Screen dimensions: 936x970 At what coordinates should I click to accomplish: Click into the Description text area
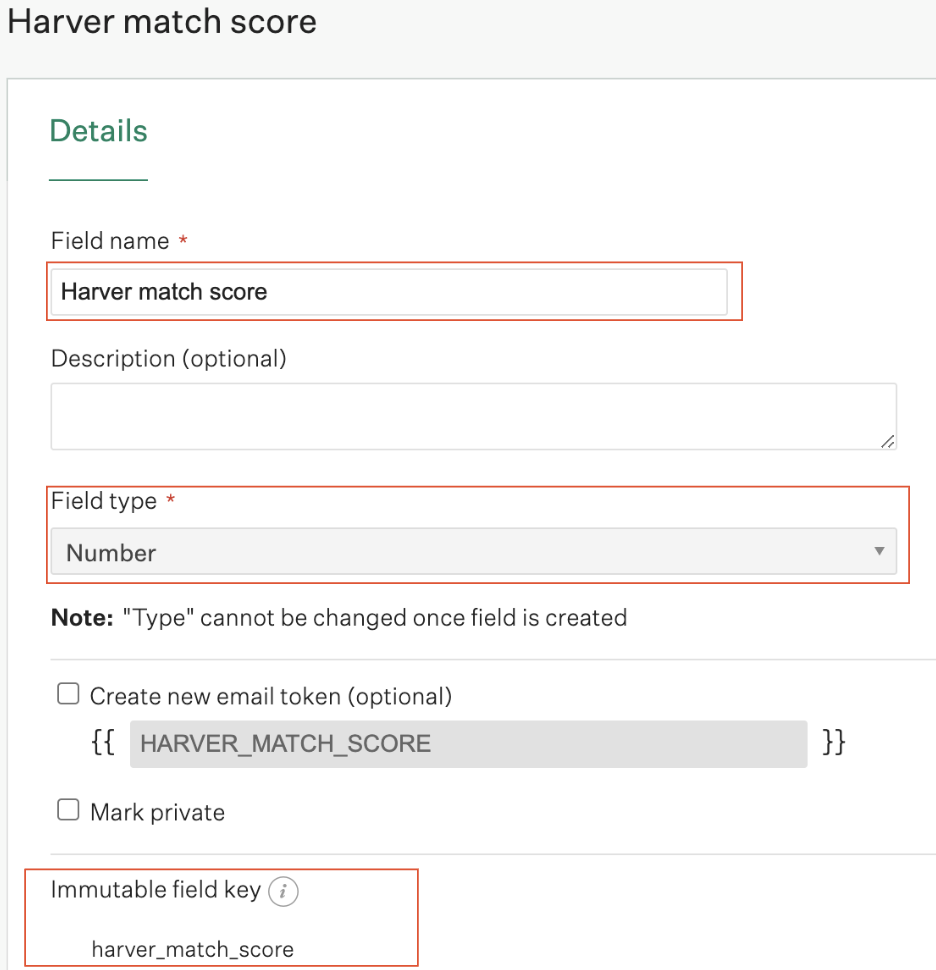click(473, 416)
